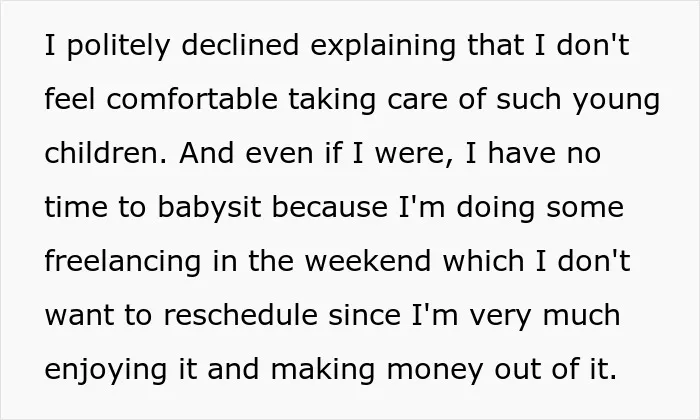Click the word "babysit"
This screenshot has height=420, width=700.
(x=209, y=208)
